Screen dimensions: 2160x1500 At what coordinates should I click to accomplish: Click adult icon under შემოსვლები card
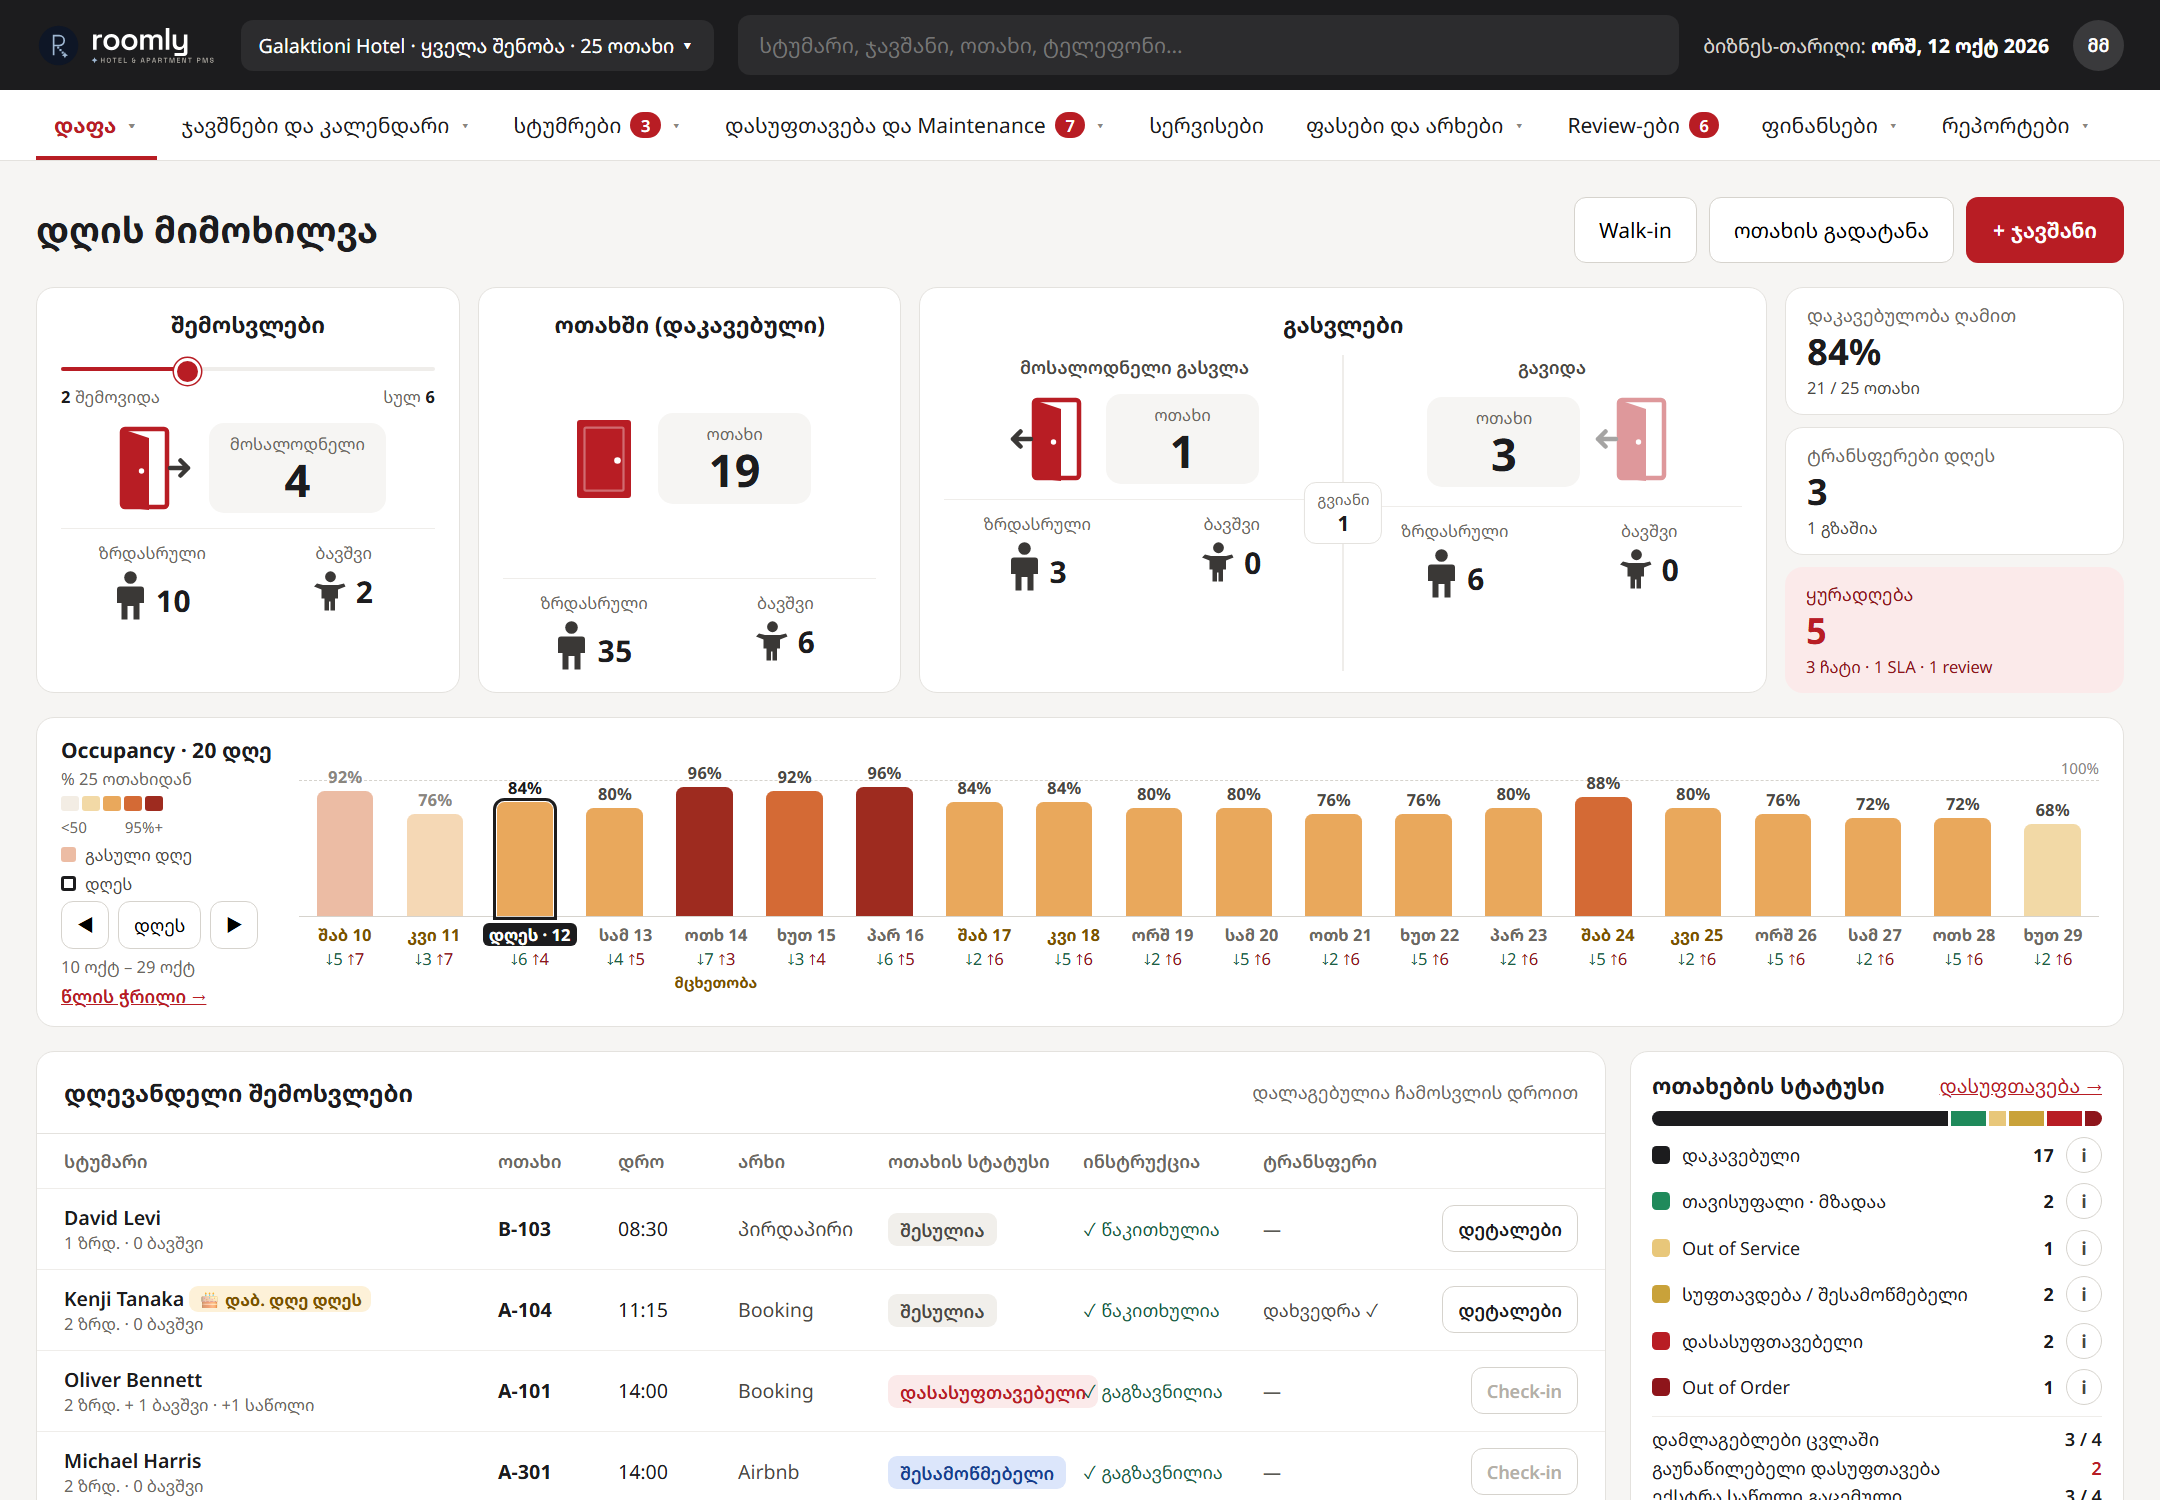[130, 596]
